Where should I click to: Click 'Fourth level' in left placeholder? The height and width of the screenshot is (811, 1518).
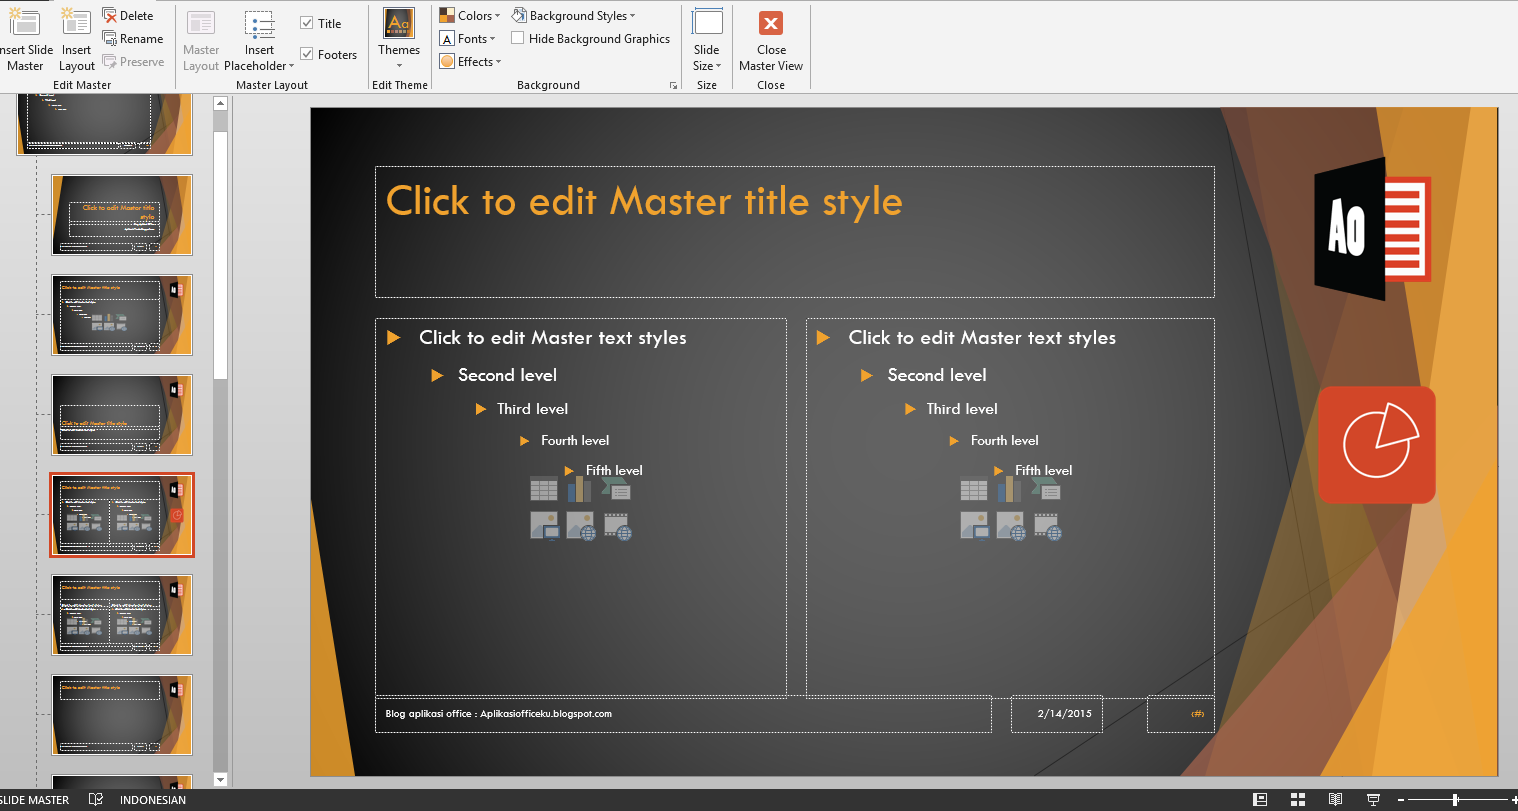point(575,440)
